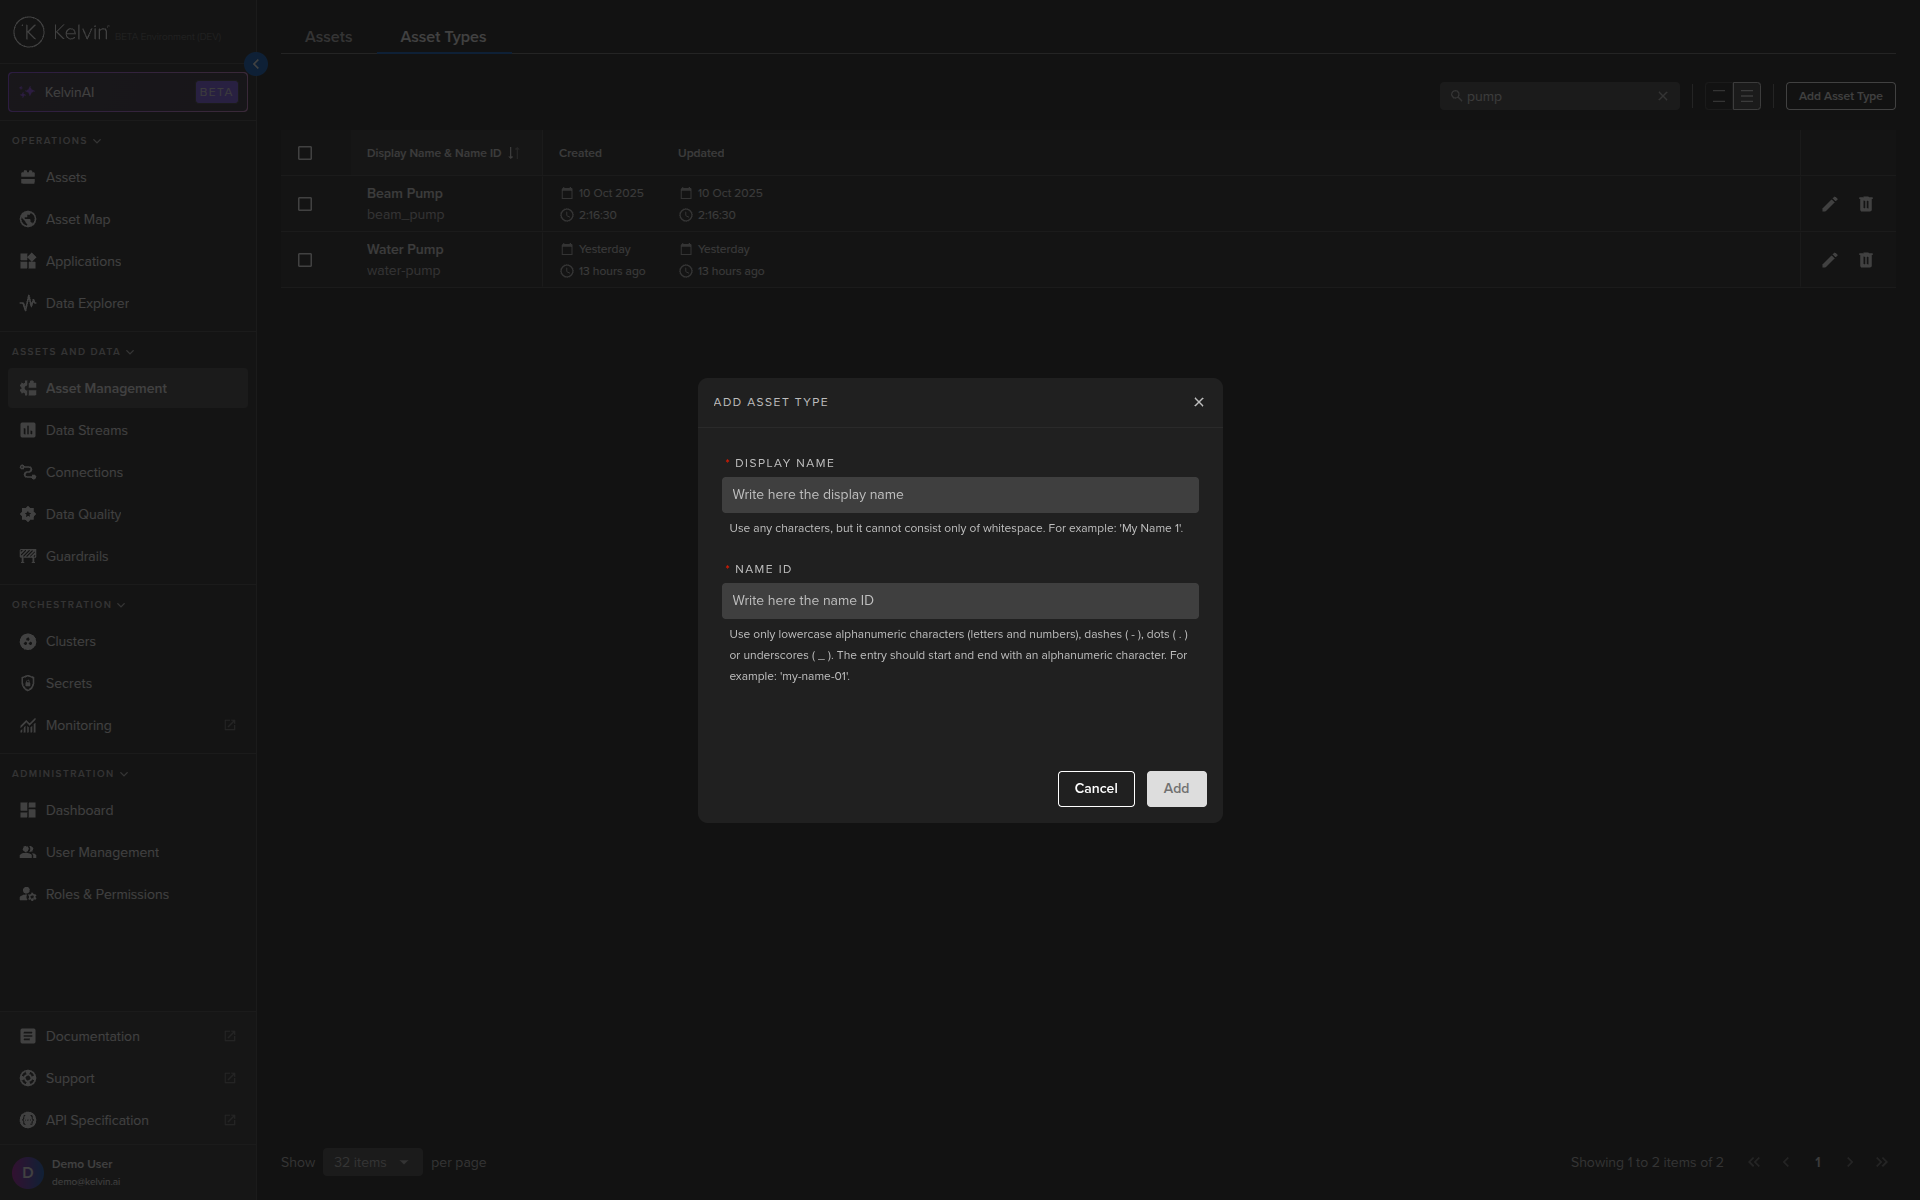Open the Clusters page
The image size is (1920, 1200).
70,641
